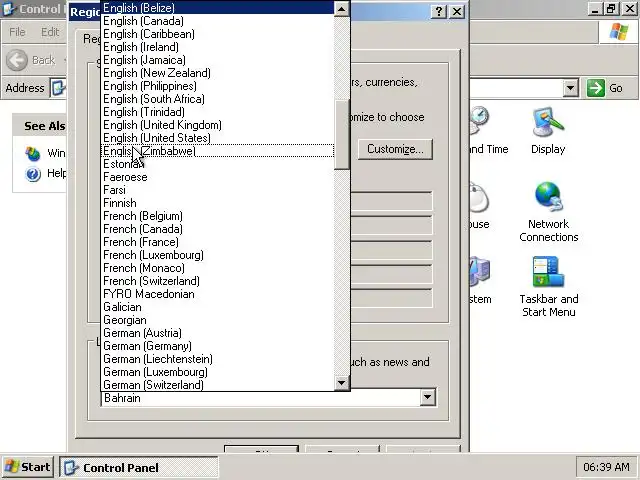Select Galician in the list
Viewport: 640px width, 480px height.
pos(217,307)
